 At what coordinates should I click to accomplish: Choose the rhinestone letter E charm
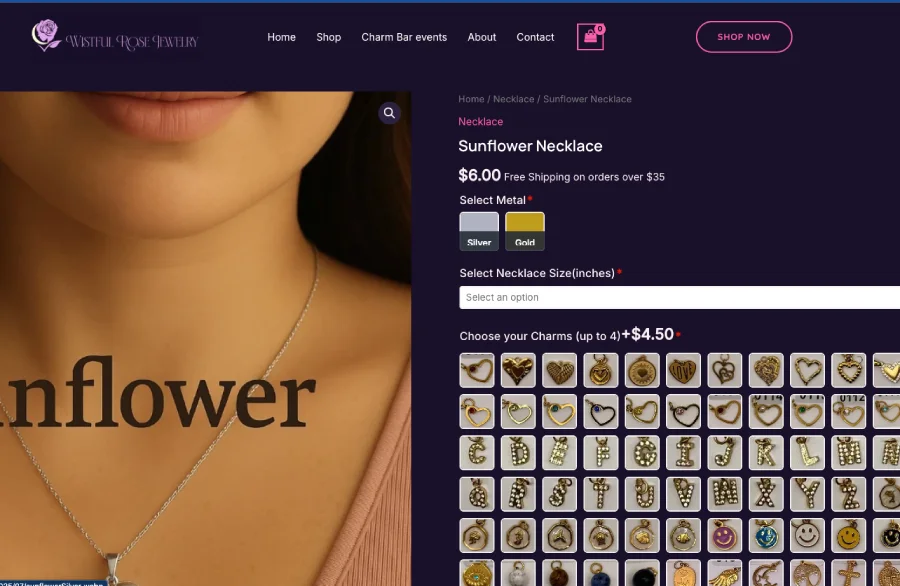tap(559, 453)
